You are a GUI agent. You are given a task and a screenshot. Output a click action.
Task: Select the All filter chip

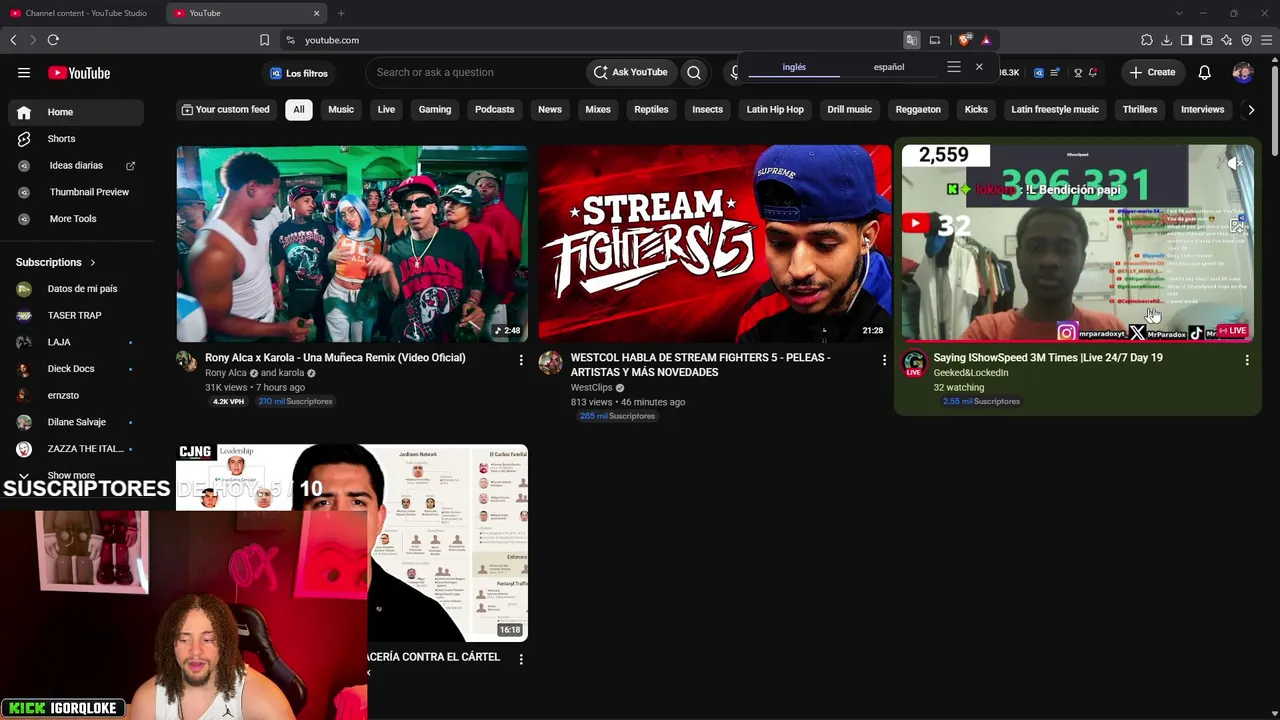(x=299, y=110)
